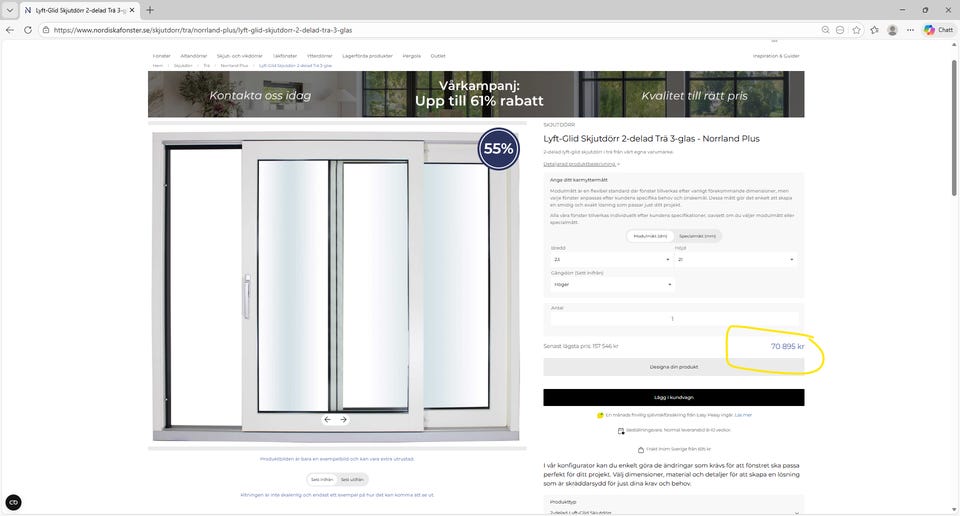Click the delivery time calendar icon

pyautogui.click(x=621, y=431)
